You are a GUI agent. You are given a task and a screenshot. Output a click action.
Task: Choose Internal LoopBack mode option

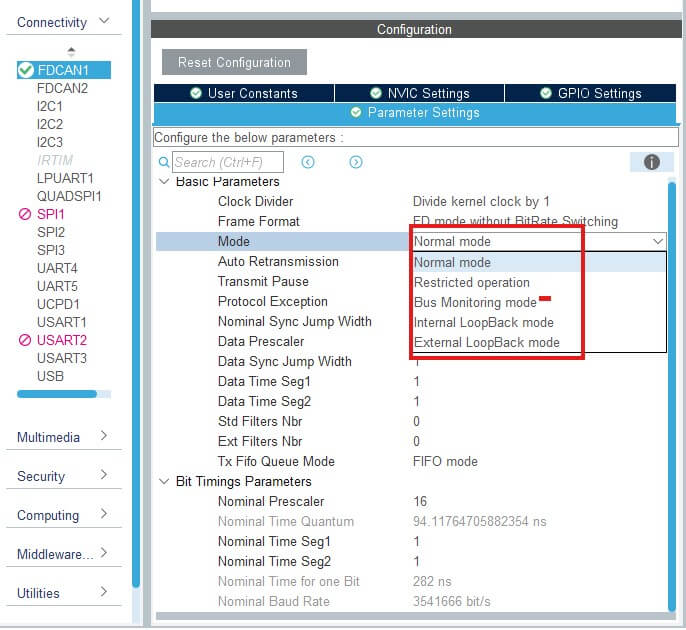(484, 322)
